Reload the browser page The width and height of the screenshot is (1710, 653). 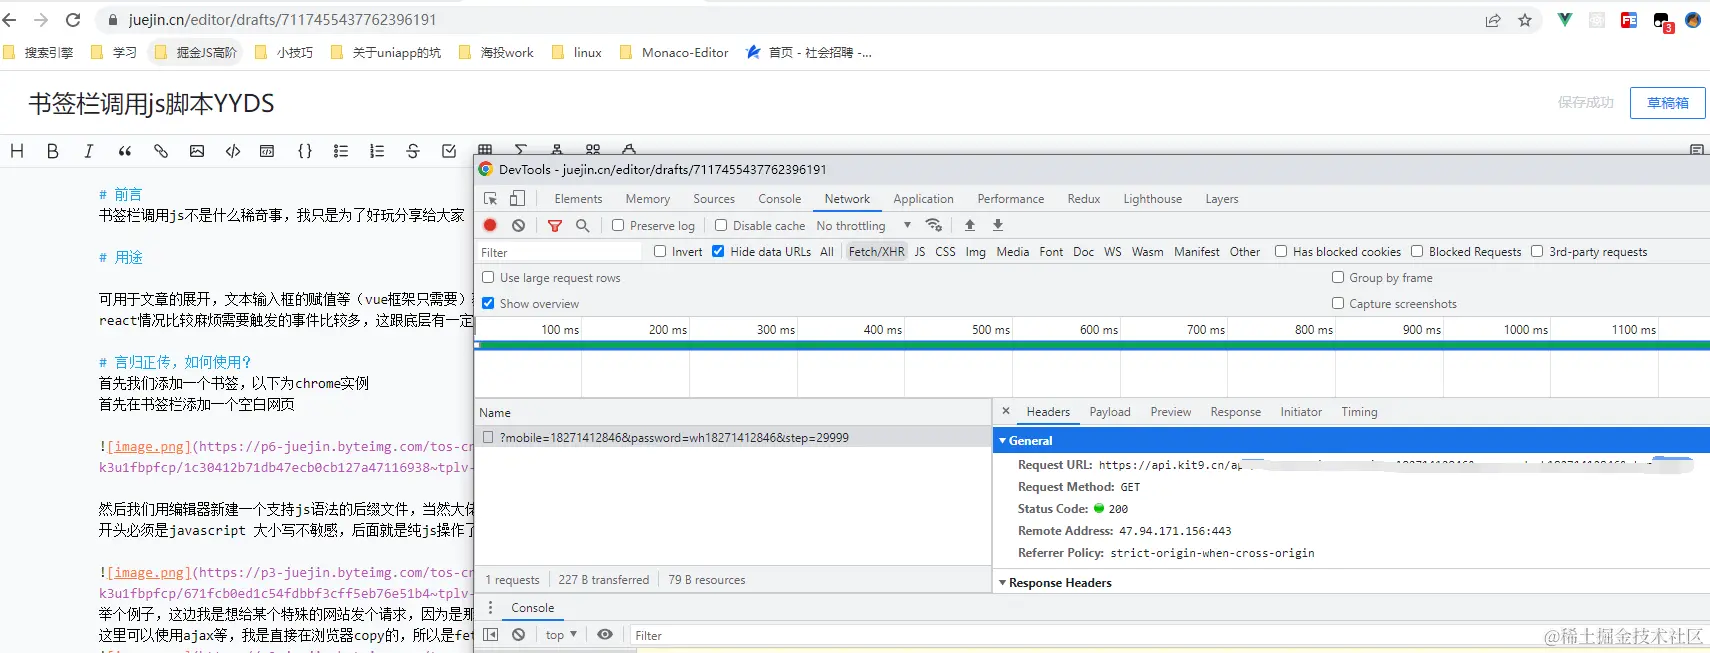pos(73,20)
